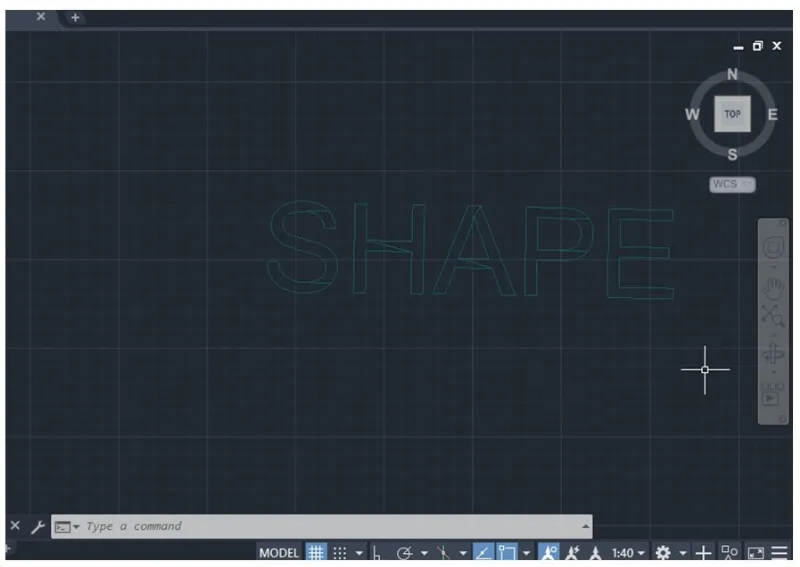Expand the Polar Tracking angle dropdown arrow
Viewport: 800px width, 567px height.
click(424, 552)
